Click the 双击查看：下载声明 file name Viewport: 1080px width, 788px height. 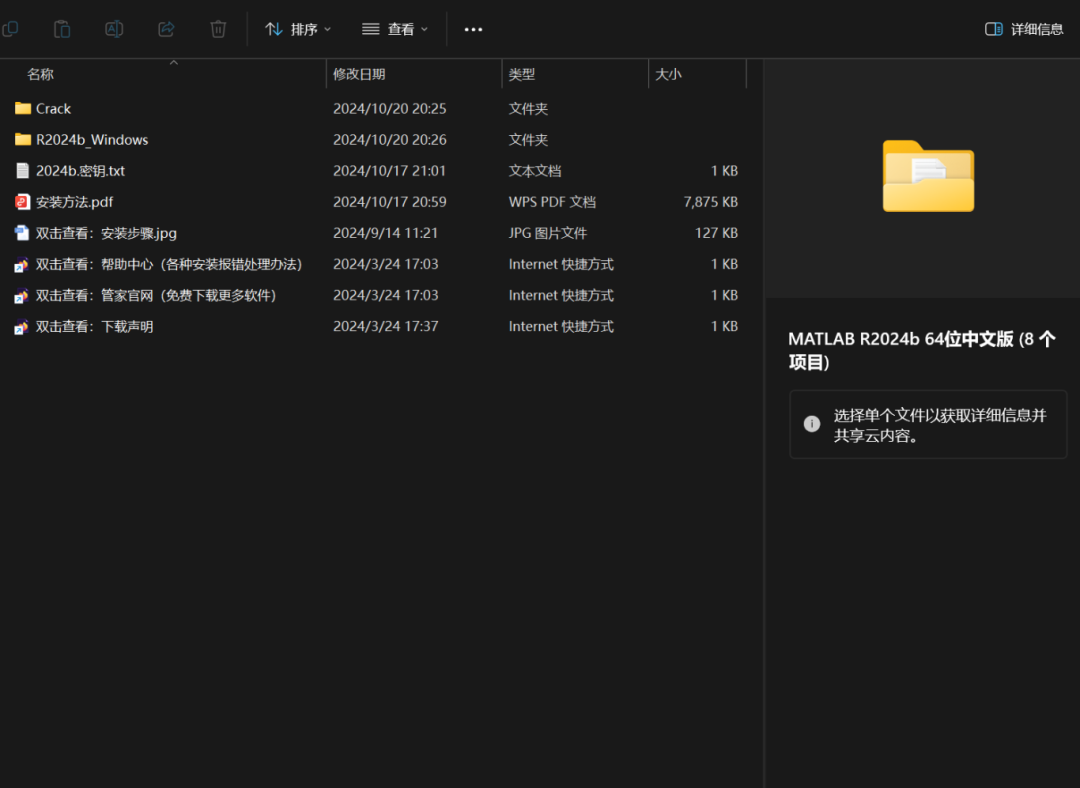(x=94, y=326)
